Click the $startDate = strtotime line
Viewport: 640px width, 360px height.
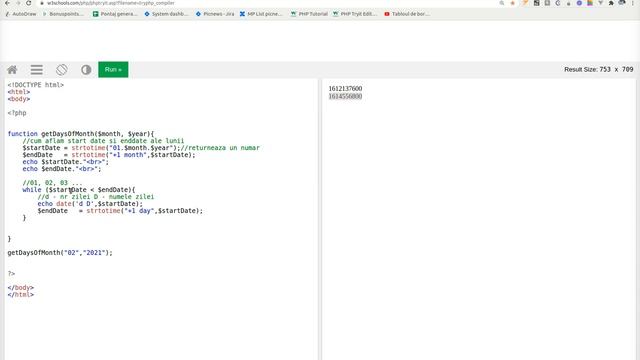pos(141,148)
